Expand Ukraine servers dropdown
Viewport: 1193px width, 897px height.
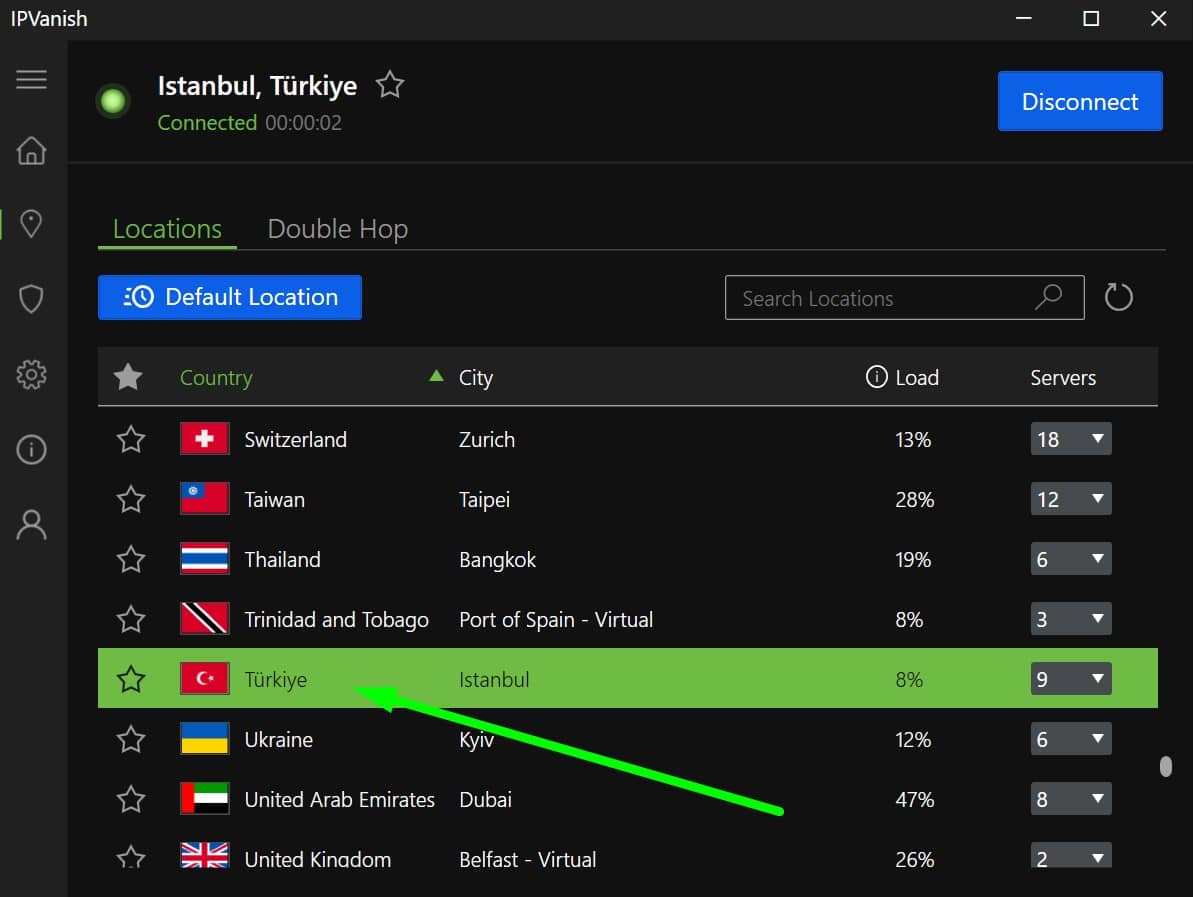[1071, 739]
